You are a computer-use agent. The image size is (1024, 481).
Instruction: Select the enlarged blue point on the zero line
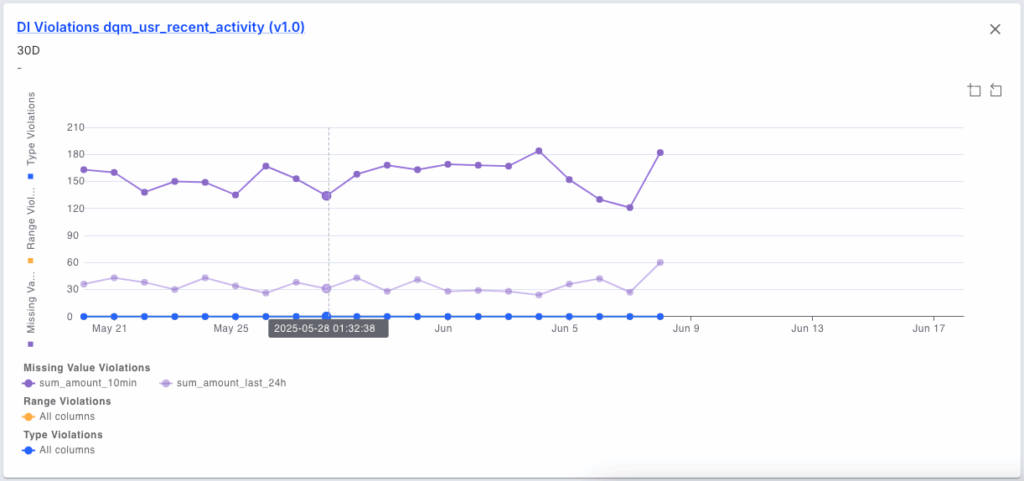click(x=327, y=317)
